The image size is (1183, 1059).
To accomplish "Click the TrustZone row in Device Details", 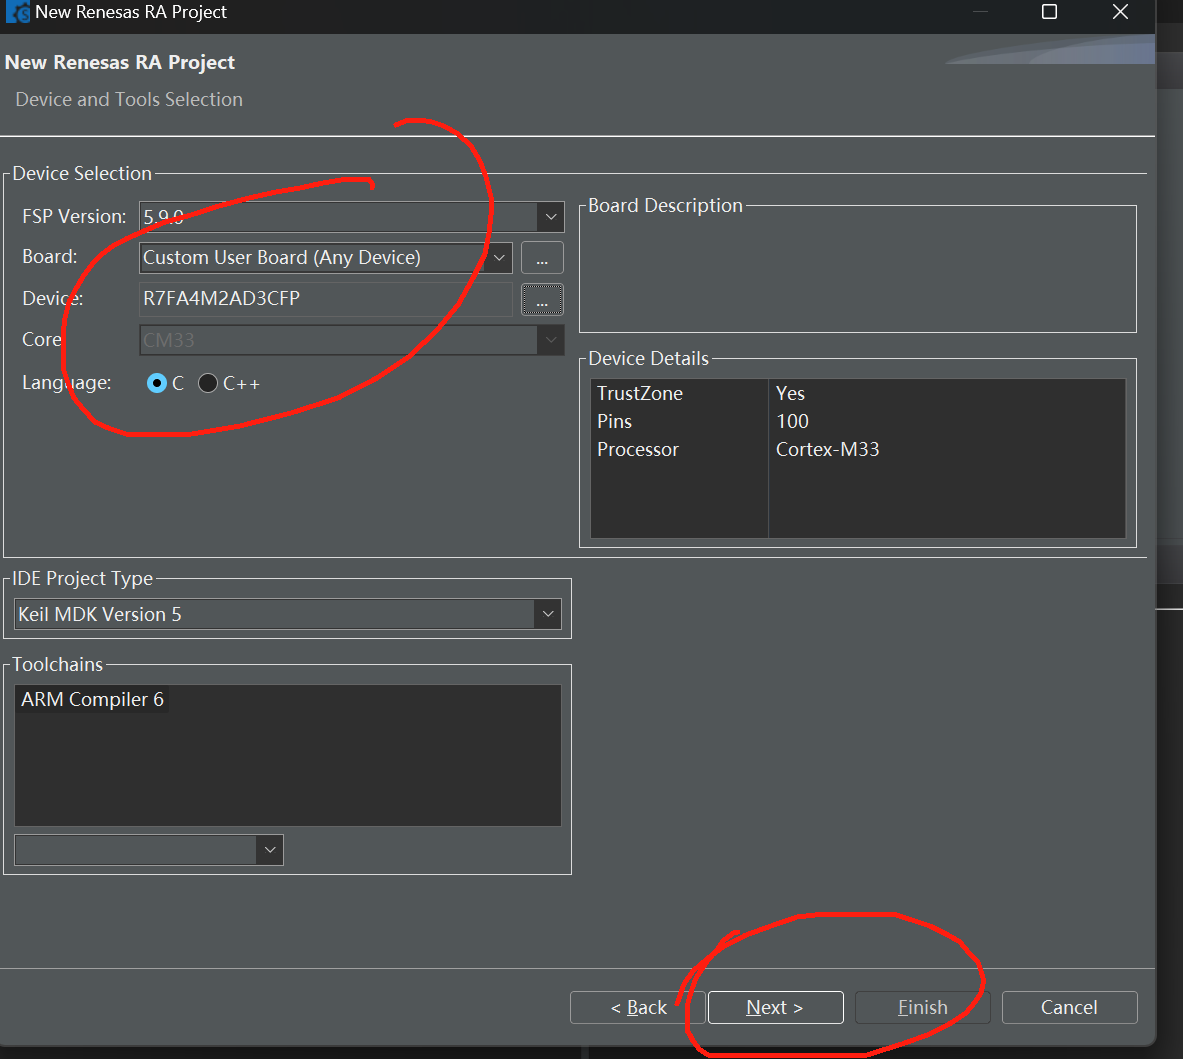I will pos(858,393).
